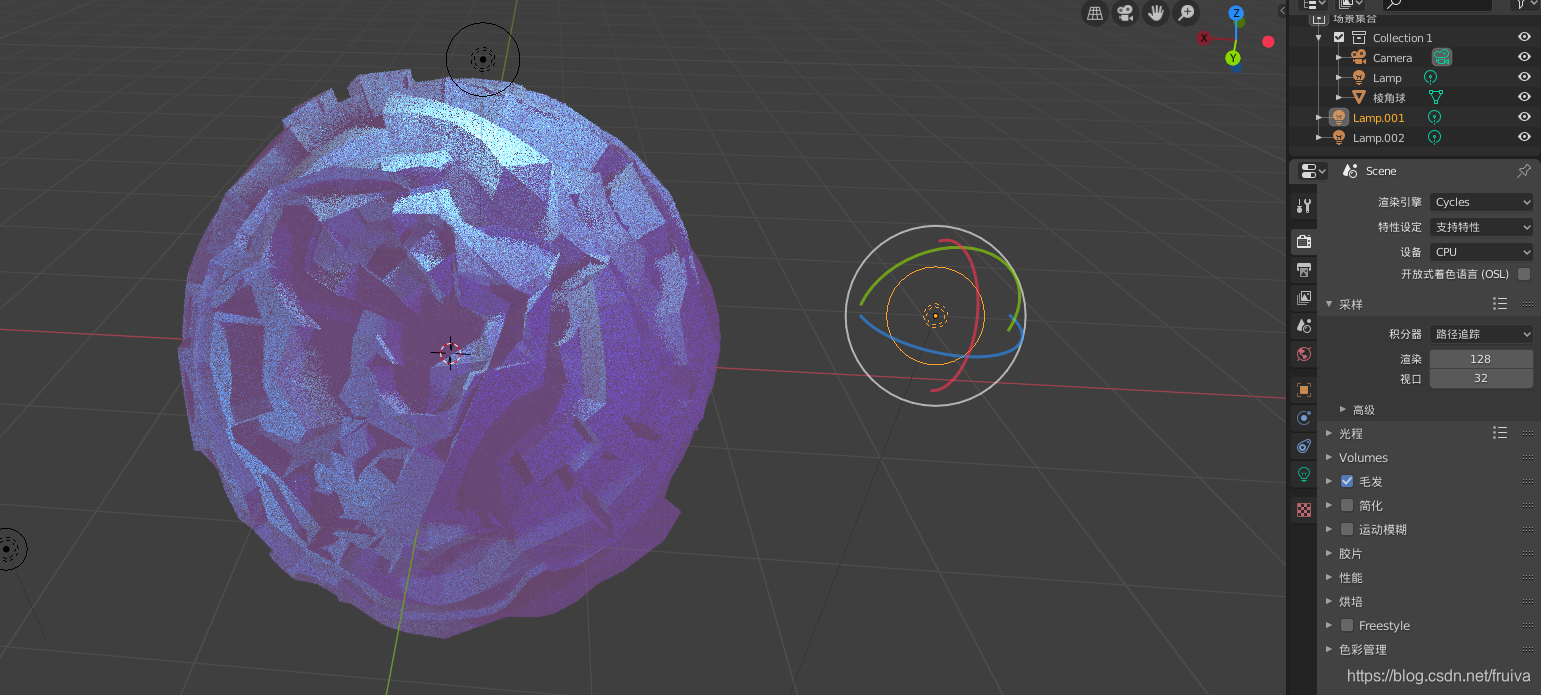Expand the 烘培 panel
Image resolution: width=1541 pixels, height=695 pixels.
[1329, 601]
